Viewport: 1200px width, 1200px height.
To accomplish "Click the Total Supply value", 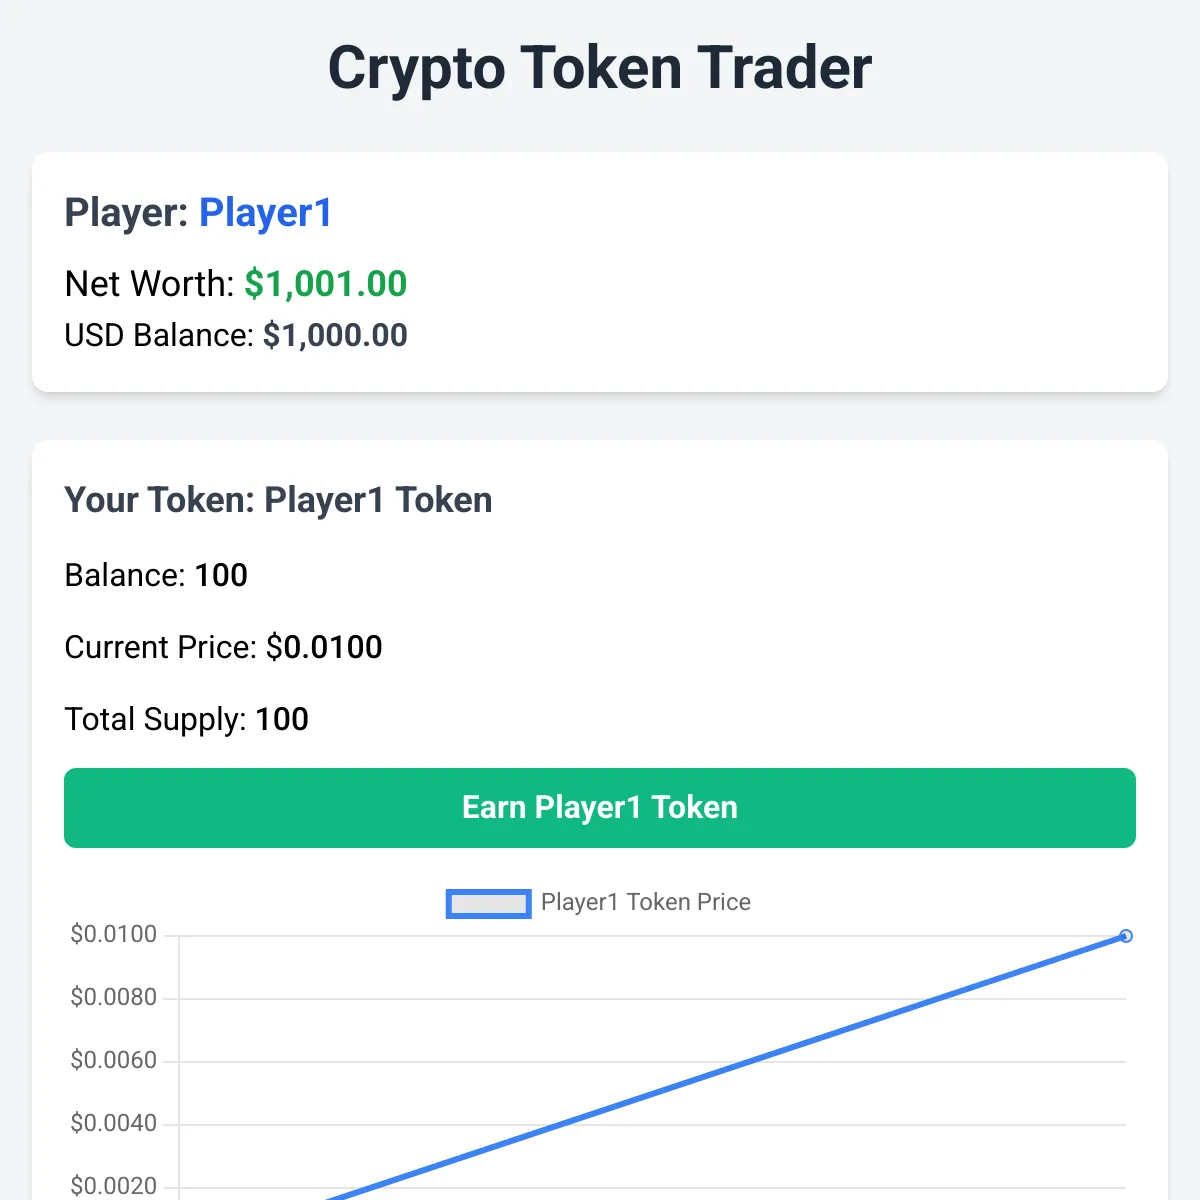I will click(283, 719).
